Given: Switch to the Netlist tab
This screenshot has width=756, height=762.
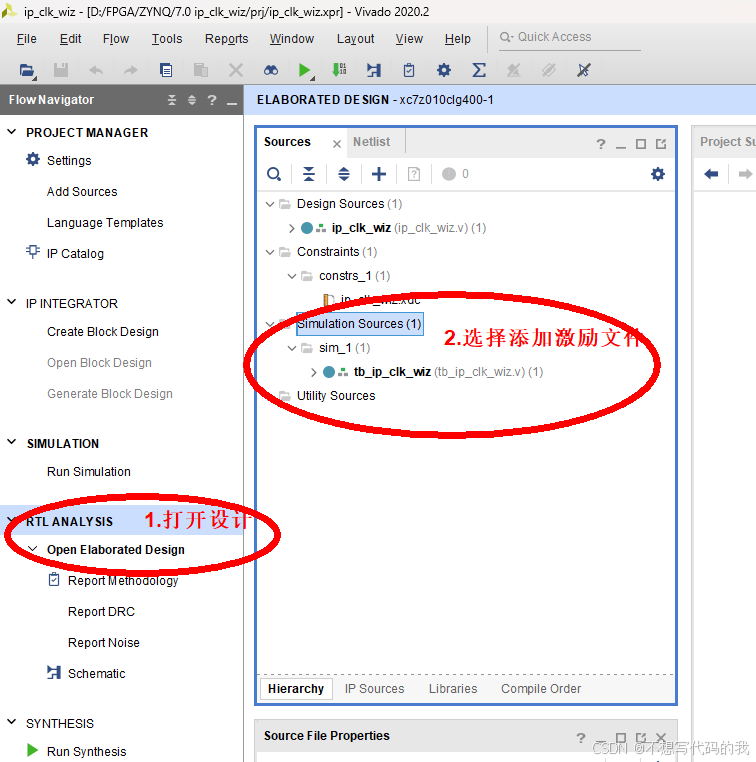Looking at the screenshot, I should click(372, 142).
